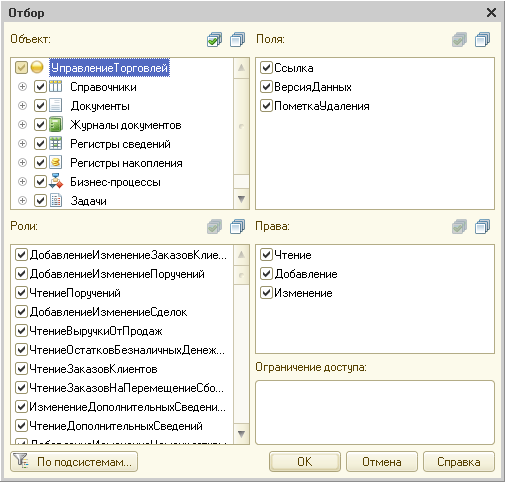Select the ЧтениеОстатковБезналичныхДенеж... role text
The image size is (505, 482).
(x=127, y=350)
